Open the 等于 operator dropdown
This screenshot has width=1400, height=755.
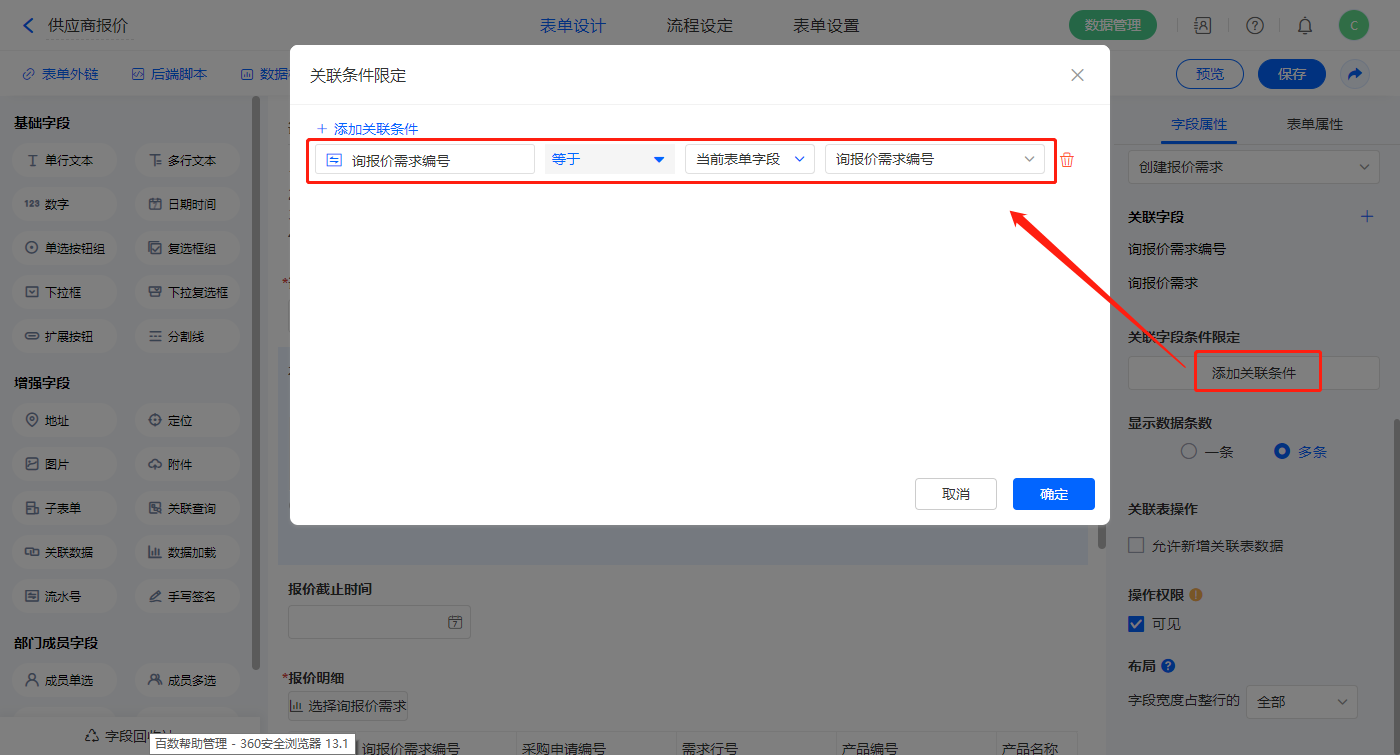(609, 159)
